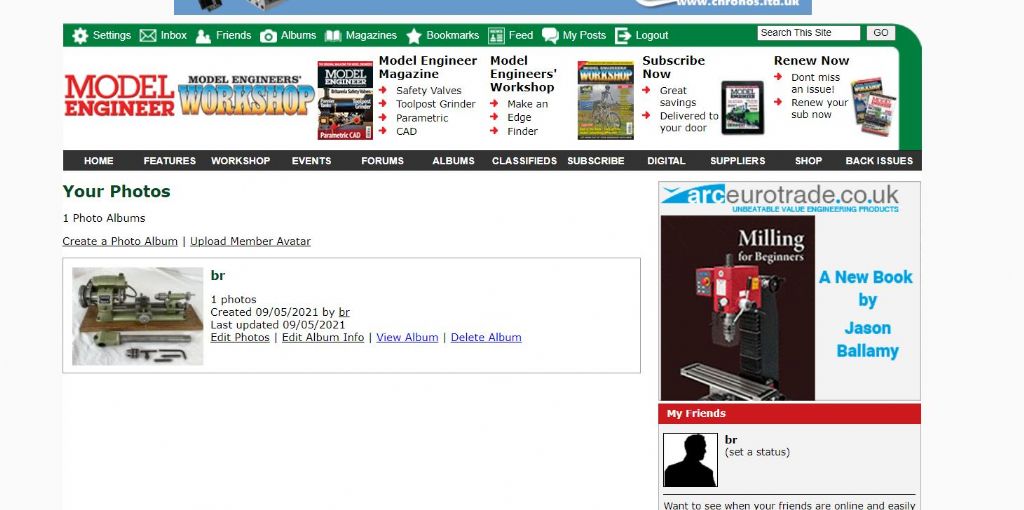This screenshot has height=510, width=1024.
Task: Click the br friend silhouette avatar
Action: 690,460
